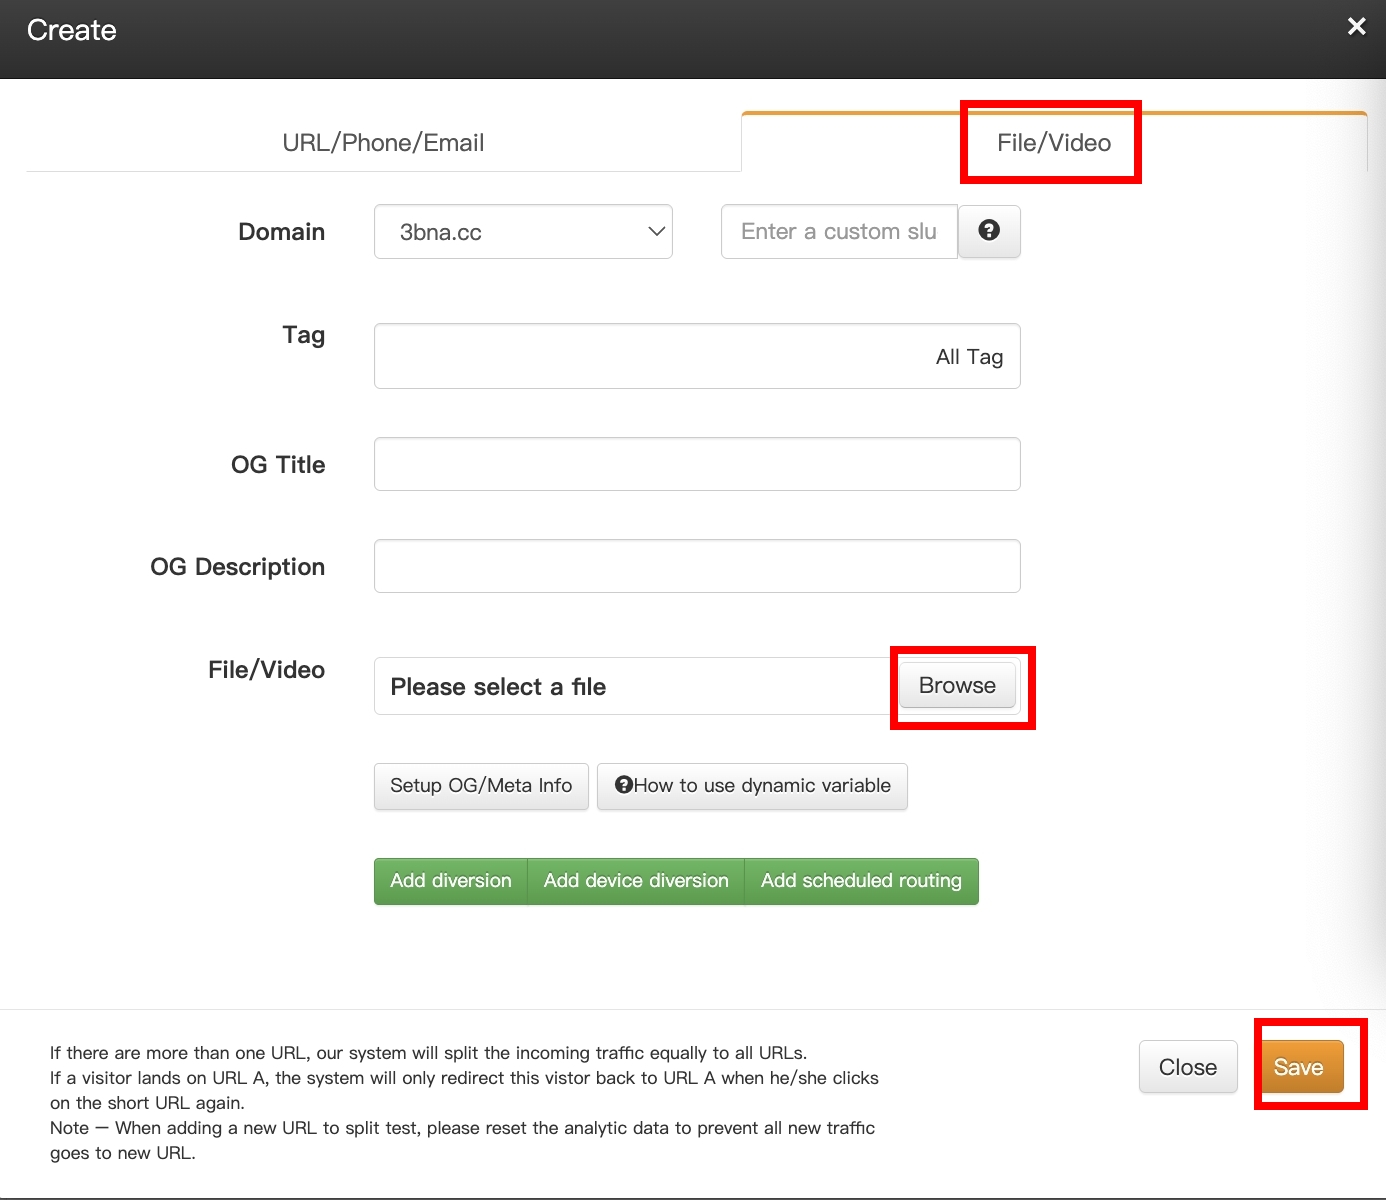Viewport: 1386px width, 1200px height.
Task: Click into the OG Title text box
Action: click(x=696, y=464)
